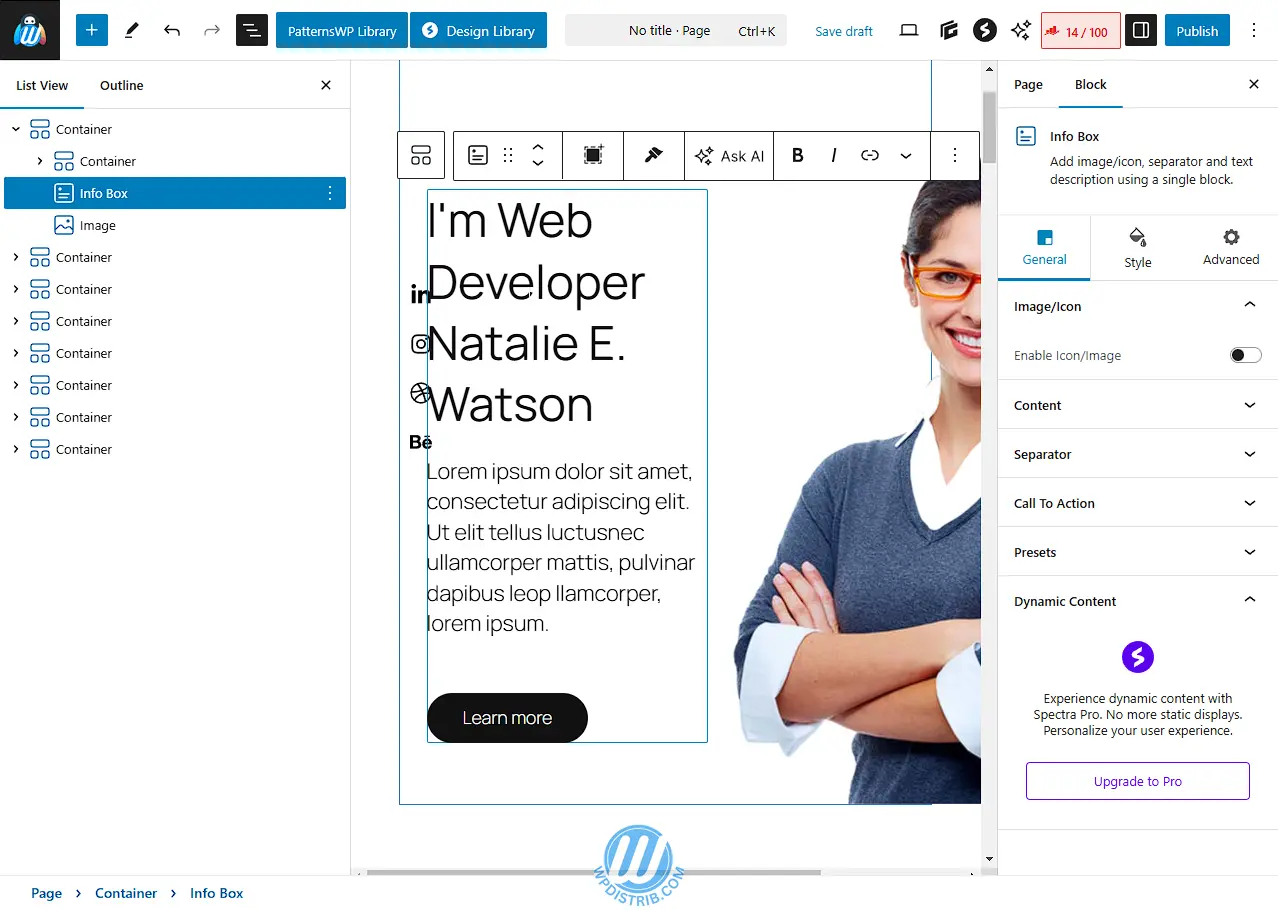Select the General tab
Screen dimensions: 1278x910
click(x=1044, y=248)
